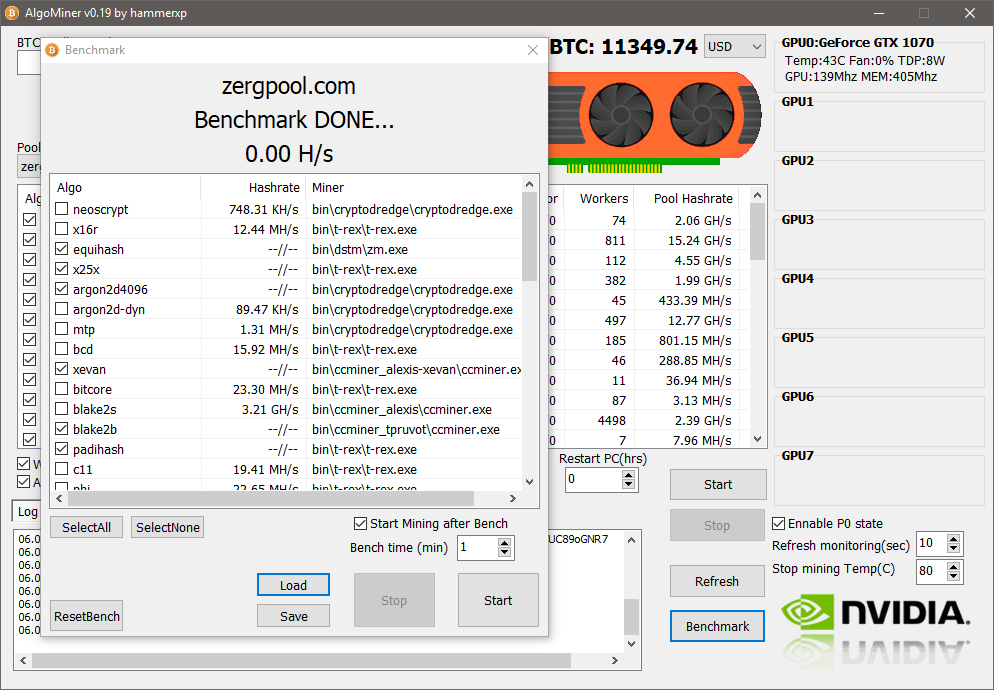The width and height of the screenshot is (994, 690).
Task: Start the benchmark in the Benchmark dialog
Action: click(x=498, y=600)
